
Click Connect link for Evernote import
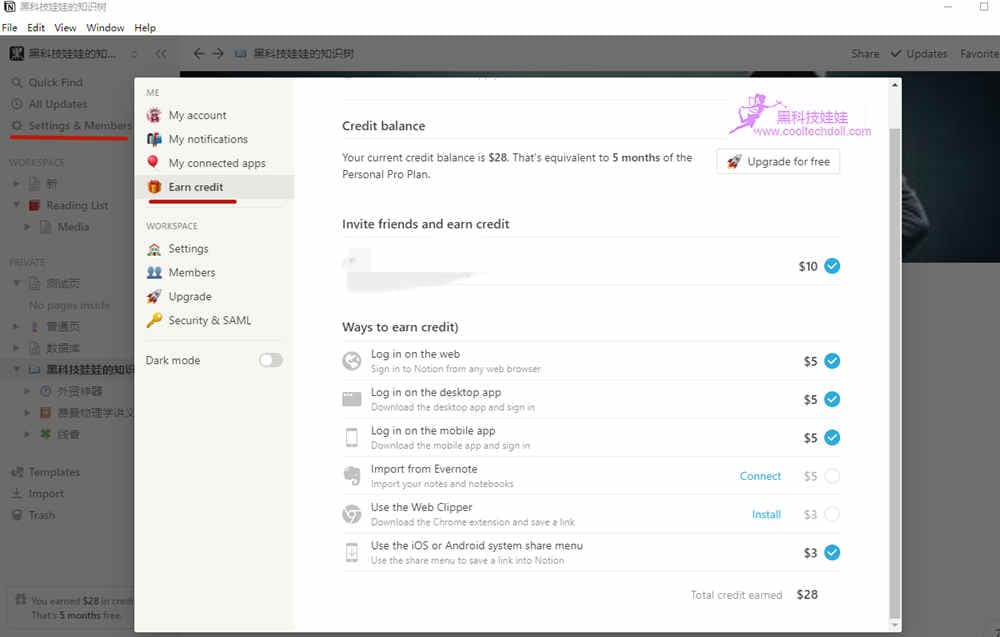pos(760,476)
